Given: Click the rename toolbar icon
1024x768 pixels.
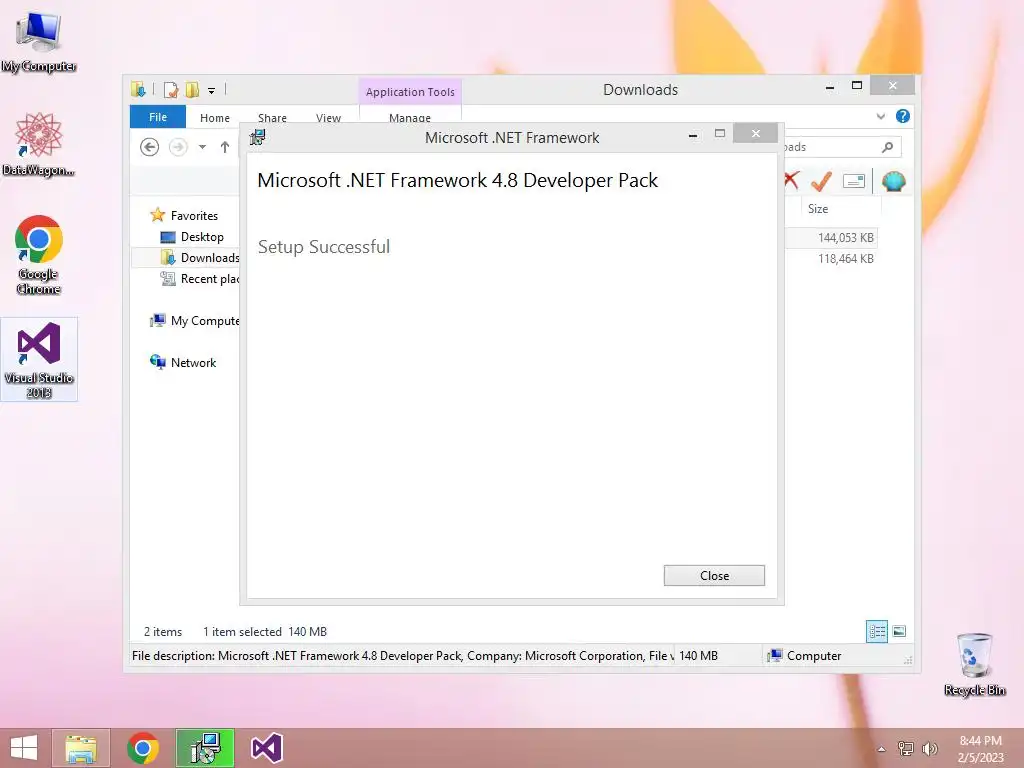Looking at the screenshot, I should (x=854, y=181).
